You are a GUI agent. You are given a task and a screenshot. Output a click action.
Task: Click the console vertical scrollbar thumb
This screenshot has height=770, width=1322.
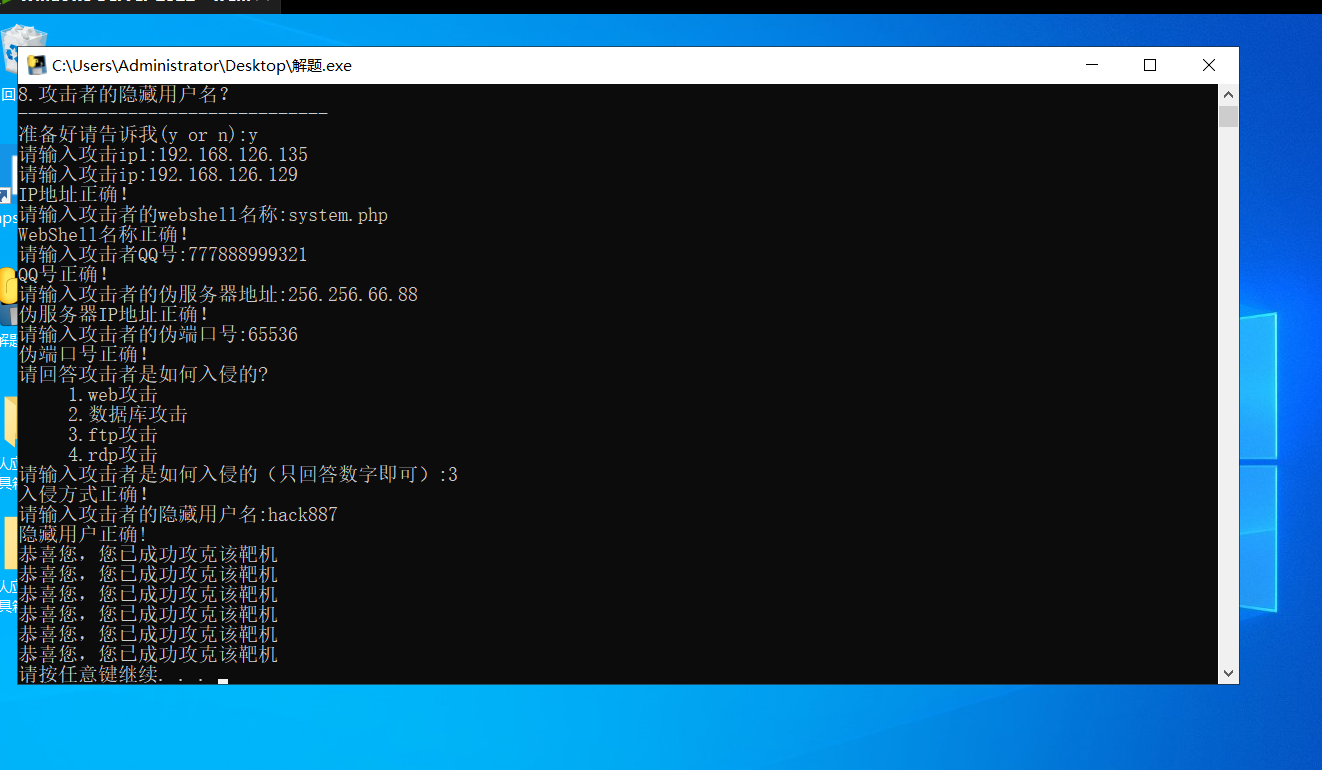[x=1228, y=116]
